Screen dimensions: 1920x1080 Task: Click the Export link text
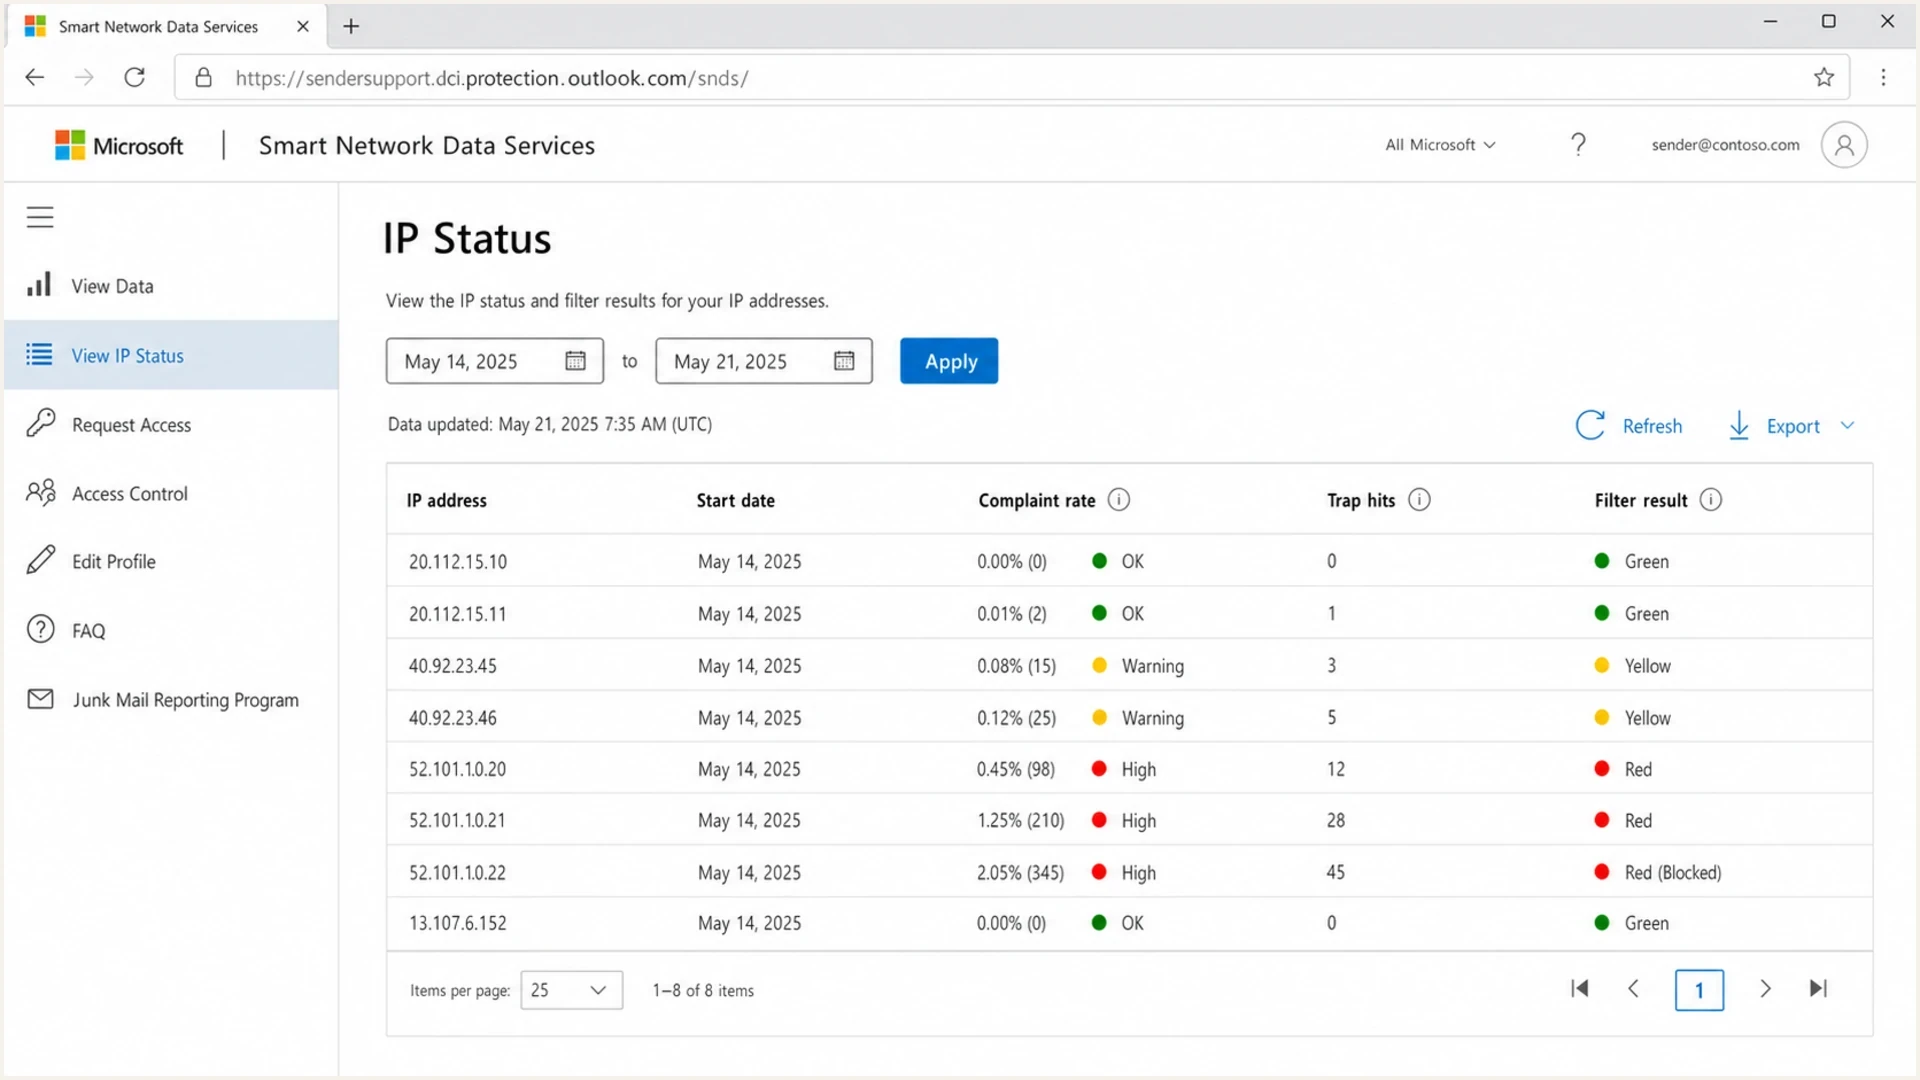(1793, 426)
